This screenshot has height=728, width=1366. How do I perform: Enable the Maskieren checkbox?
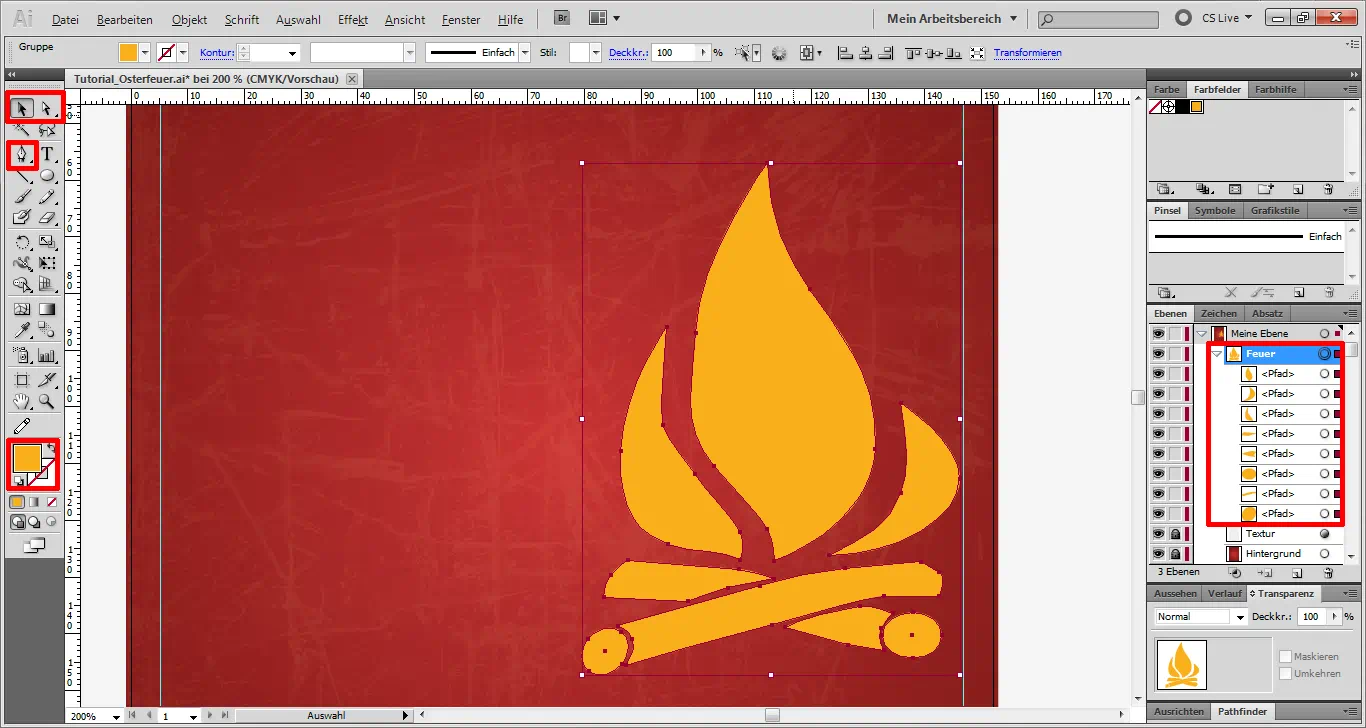click(1286, 656)
